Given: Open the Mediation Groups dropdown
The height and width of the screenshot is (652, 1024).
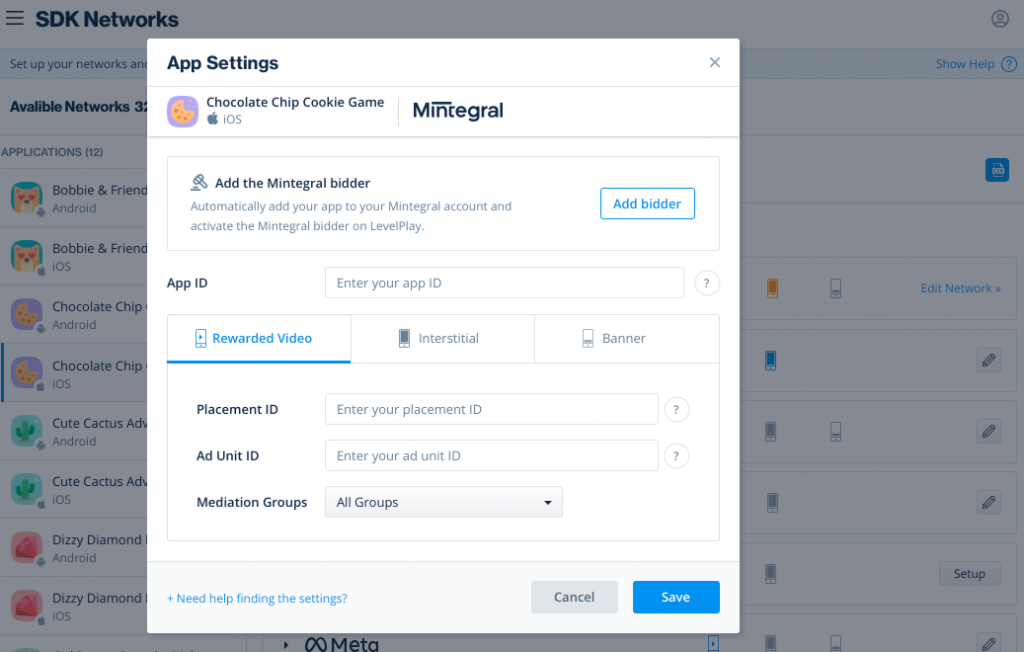Looking at the screenshot, I should [x=443, y=502].
